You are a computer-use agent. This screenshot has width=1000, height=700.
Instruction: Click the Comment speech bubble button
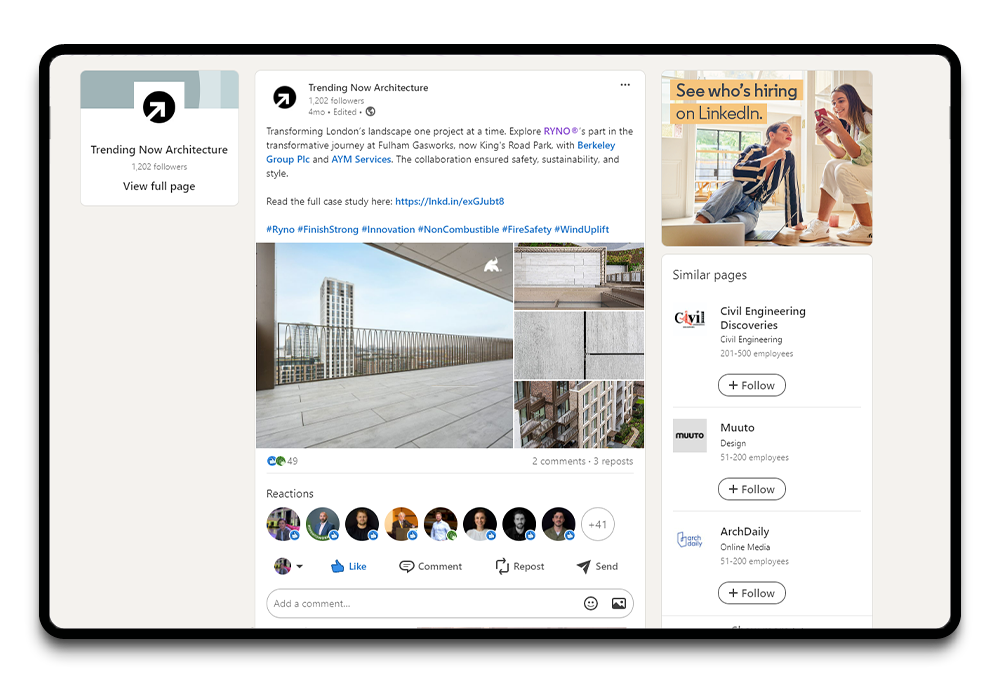430,566
